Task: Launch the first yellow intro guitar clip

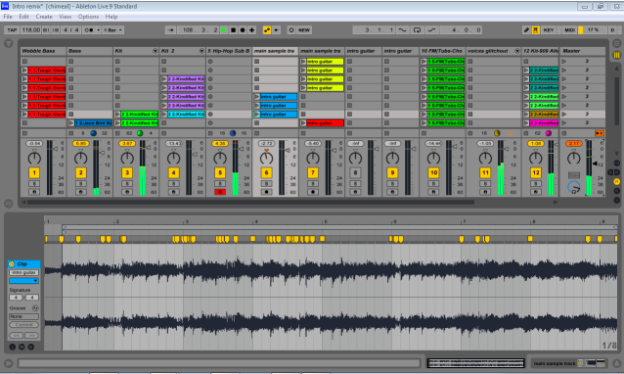Action: [x=303, y=61]
